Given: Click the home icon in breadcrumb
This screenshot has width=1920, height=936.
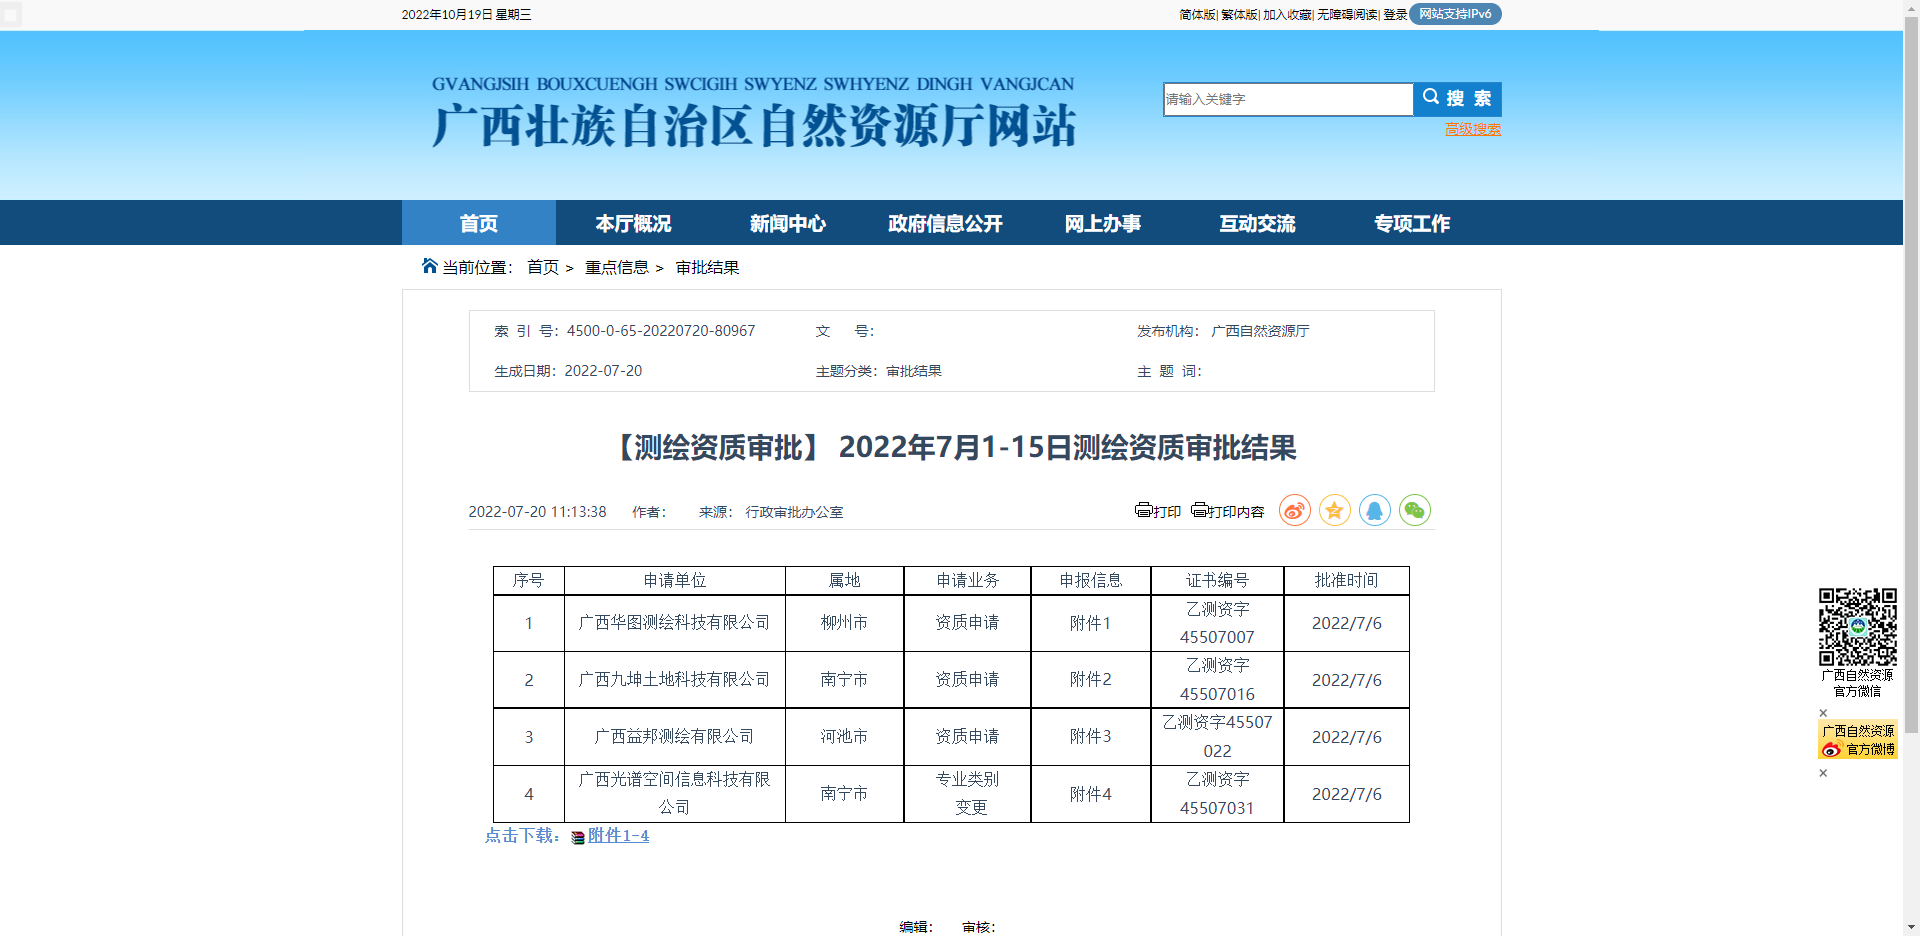Looking at the screenshot, I should pos(430,265).
